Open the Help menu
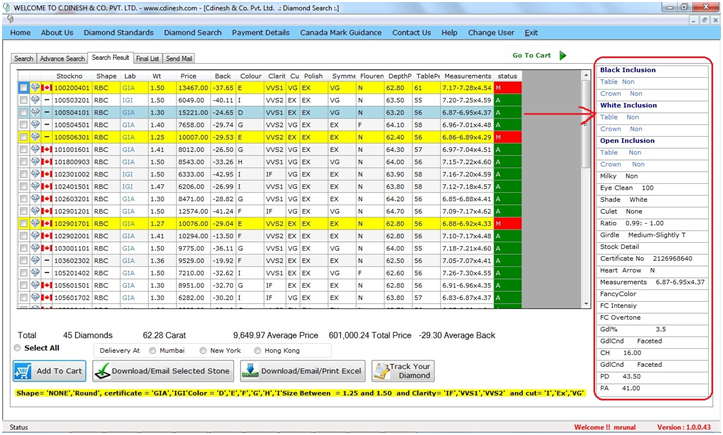 click(449, 33)
